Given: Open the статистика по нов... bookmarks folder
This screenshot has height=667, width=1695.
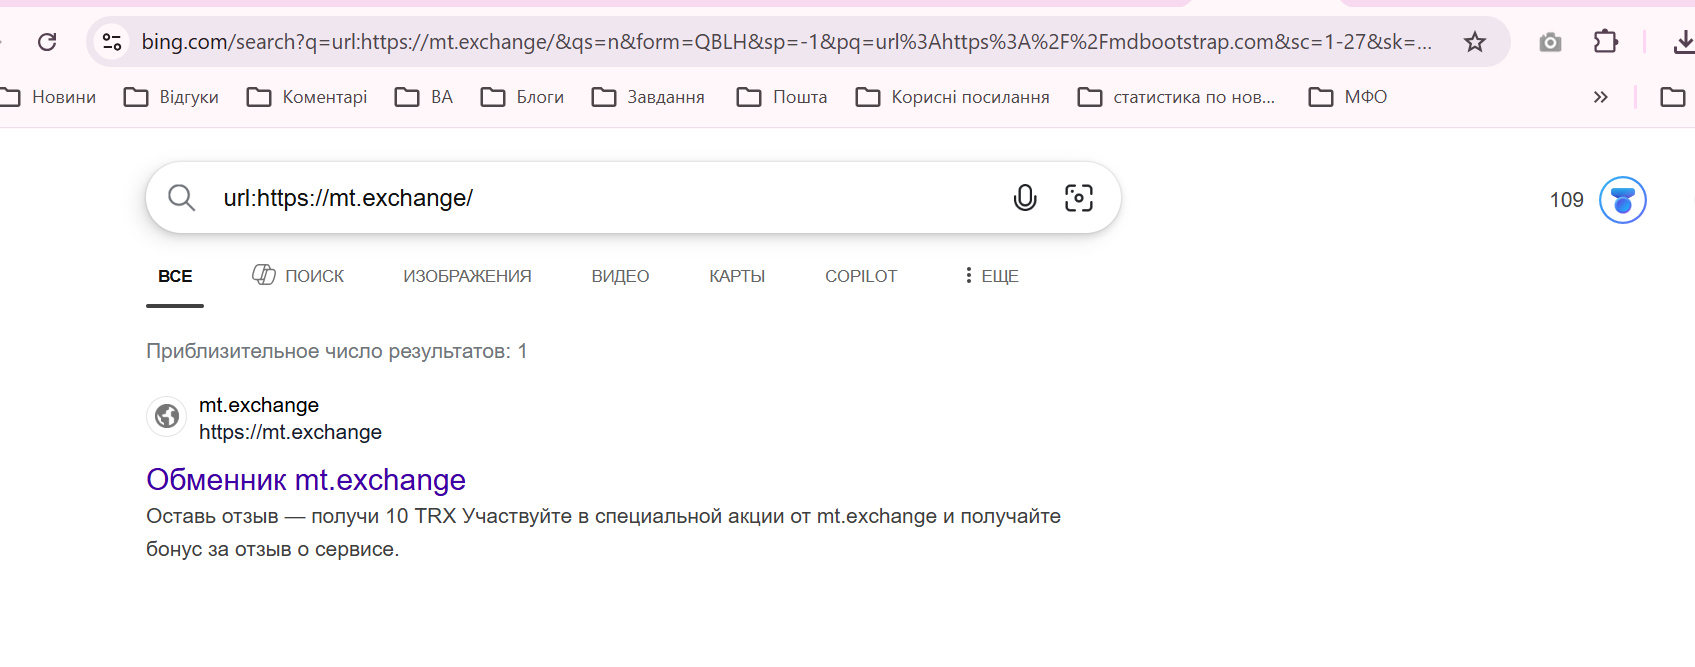Looking at the screenshot, I should pos(1176,97).
